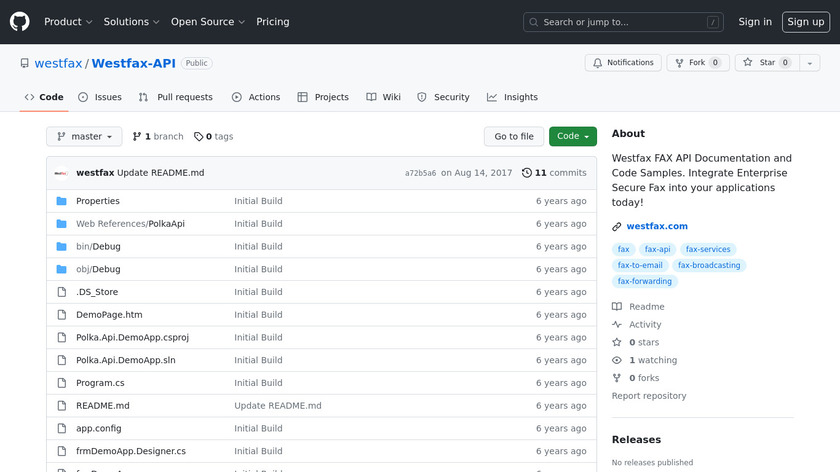Open the PolkaApi folder name
The height and width of the screenshot is (472, 840).
(x=167, y=224)
